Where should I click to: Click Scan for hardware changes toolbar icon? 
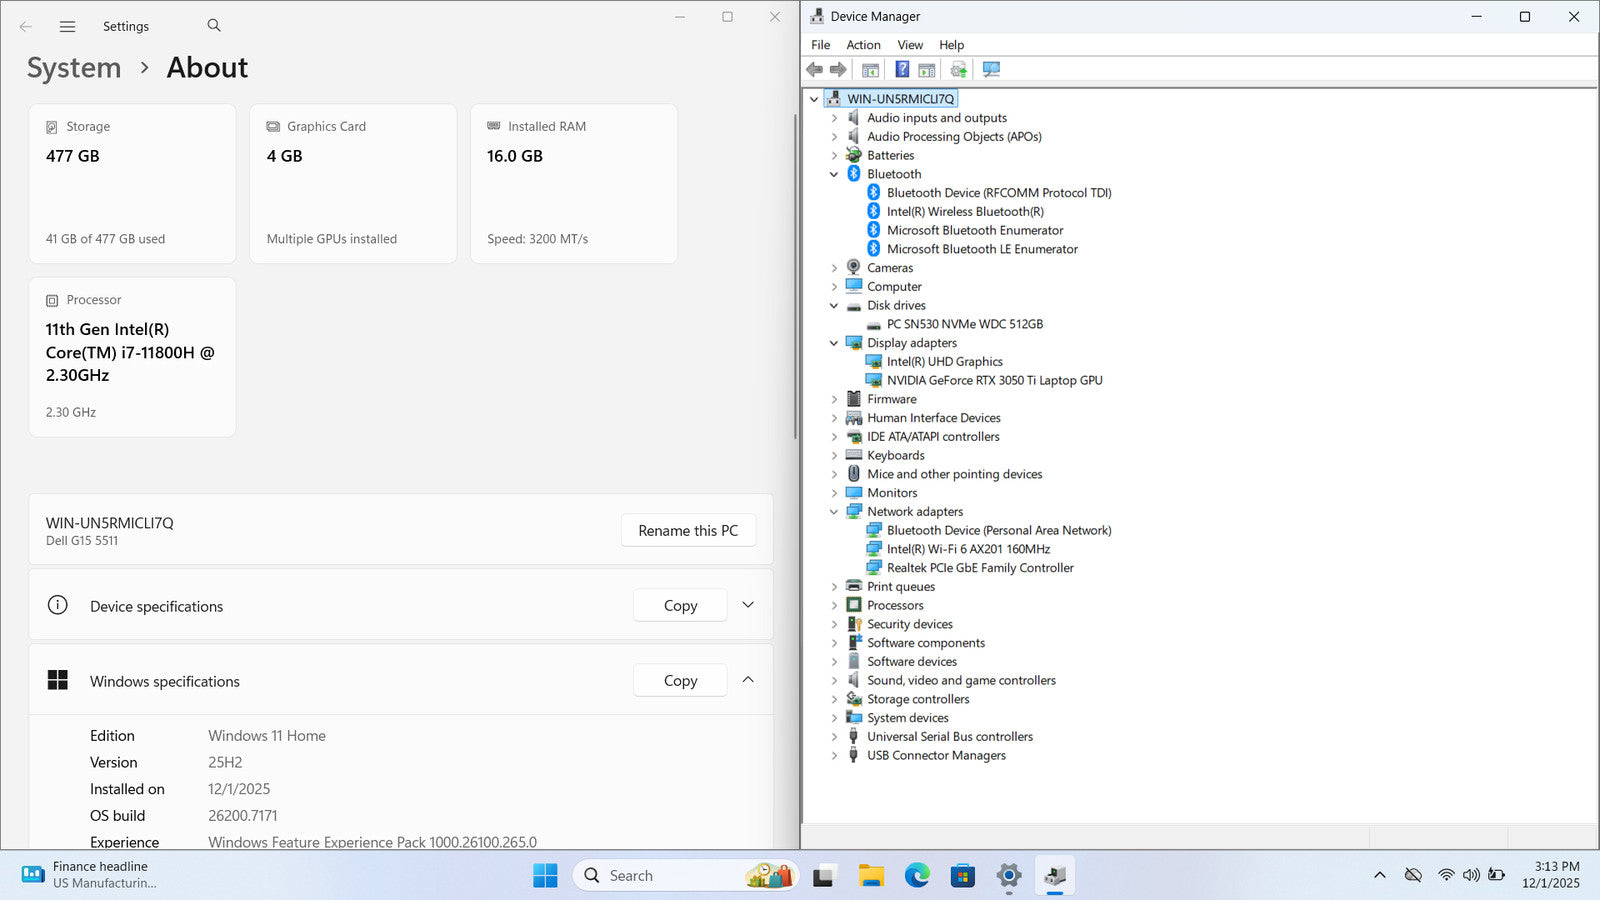pyautogui.click(x=991, y=69)
